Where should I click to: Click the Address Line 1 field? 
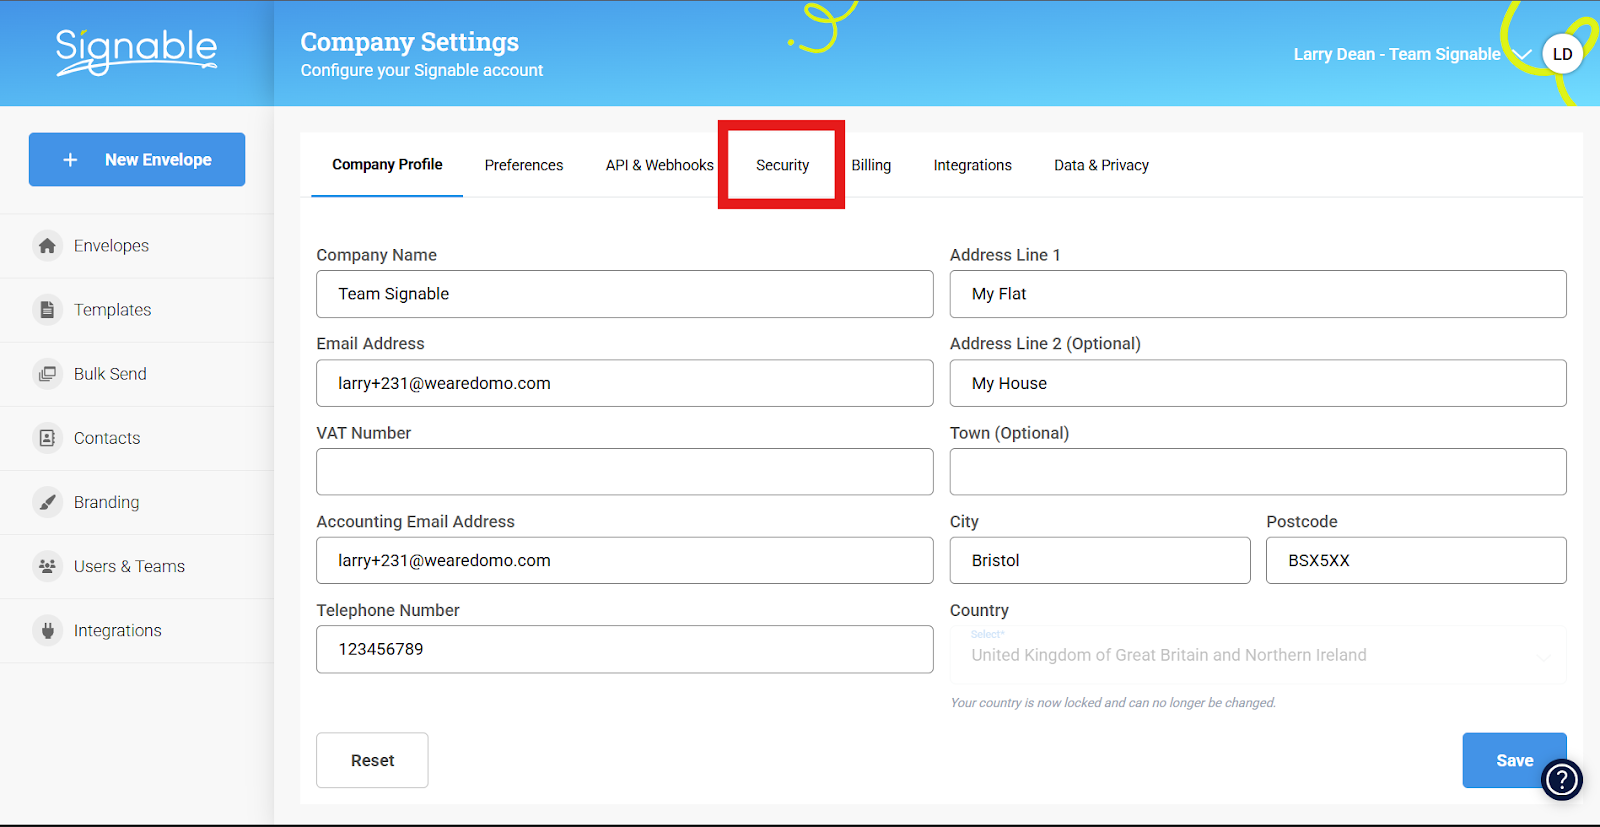(1258, 294)
